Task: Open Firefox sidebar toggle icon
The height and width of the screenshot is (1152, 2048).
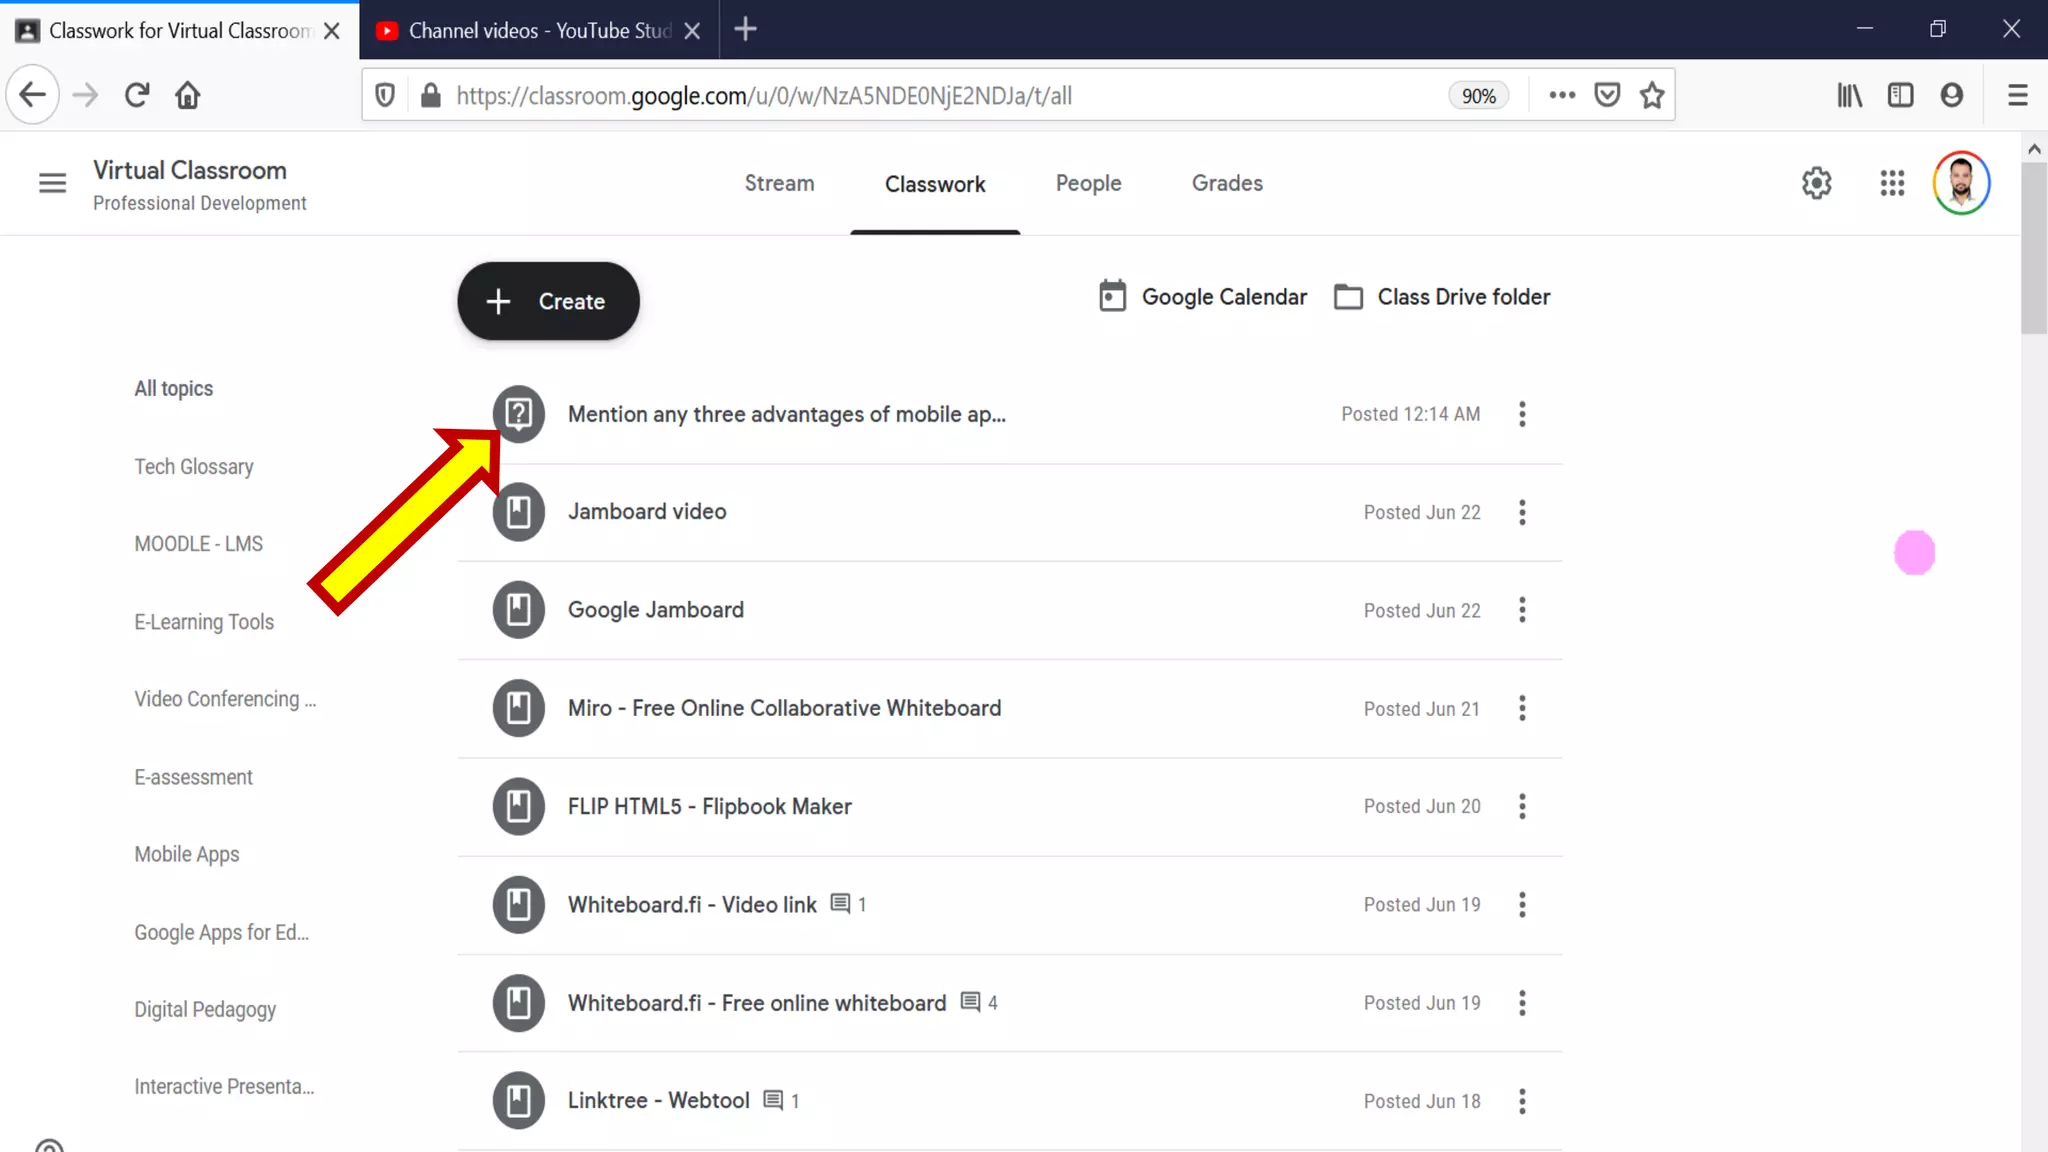Action: [1900, 95]
